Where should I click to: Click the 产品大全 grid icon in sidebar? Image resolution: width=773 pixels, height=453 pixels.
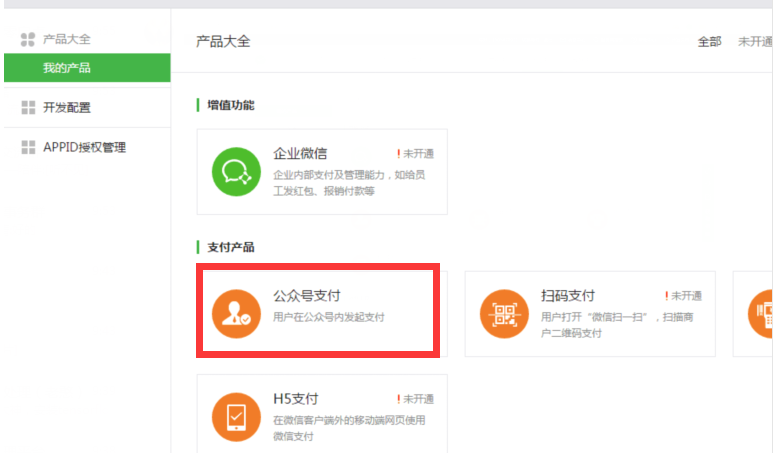28,40
